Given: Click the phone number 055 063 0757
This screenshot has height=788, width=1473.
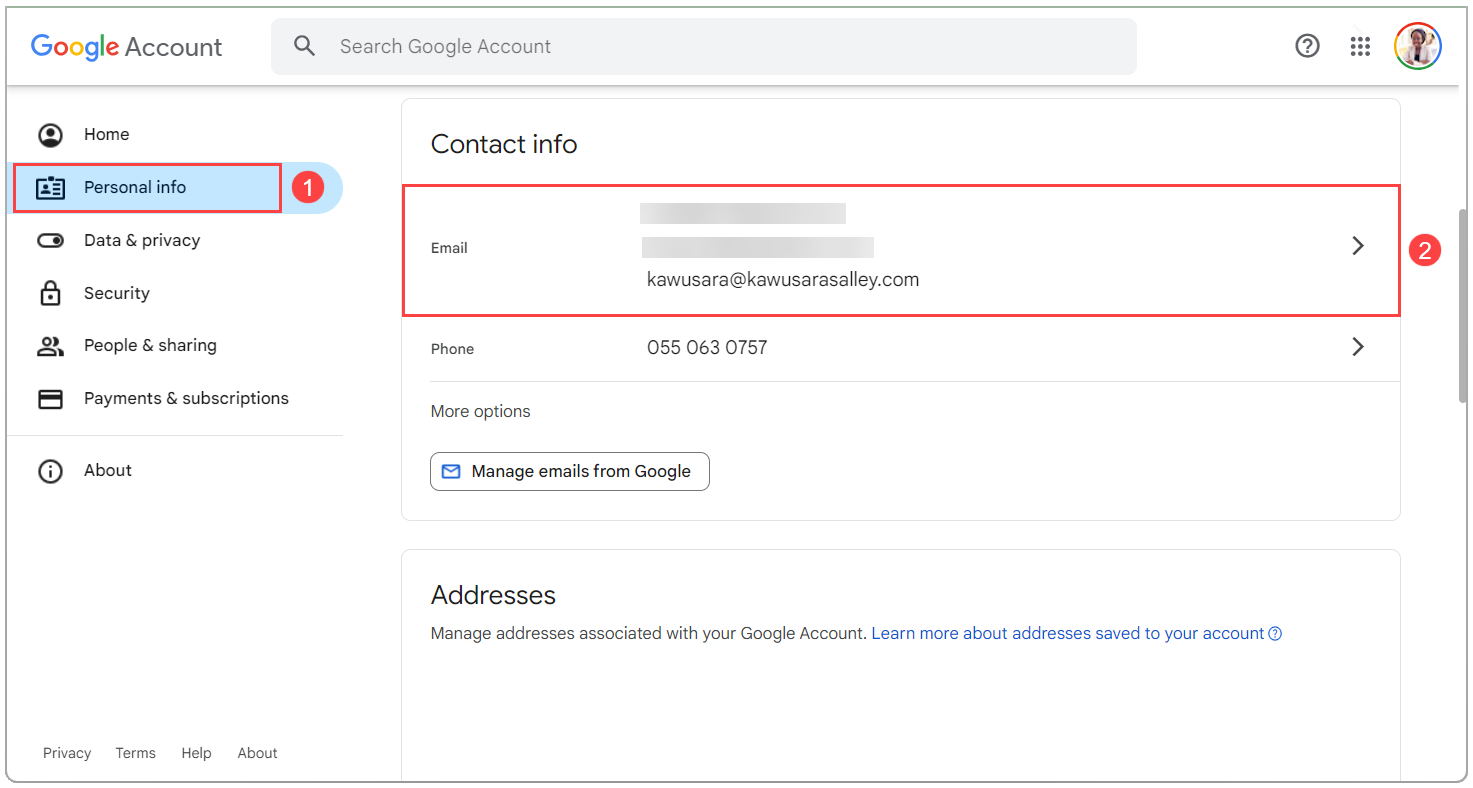Looking at the screenshot, I should point(707,348).
